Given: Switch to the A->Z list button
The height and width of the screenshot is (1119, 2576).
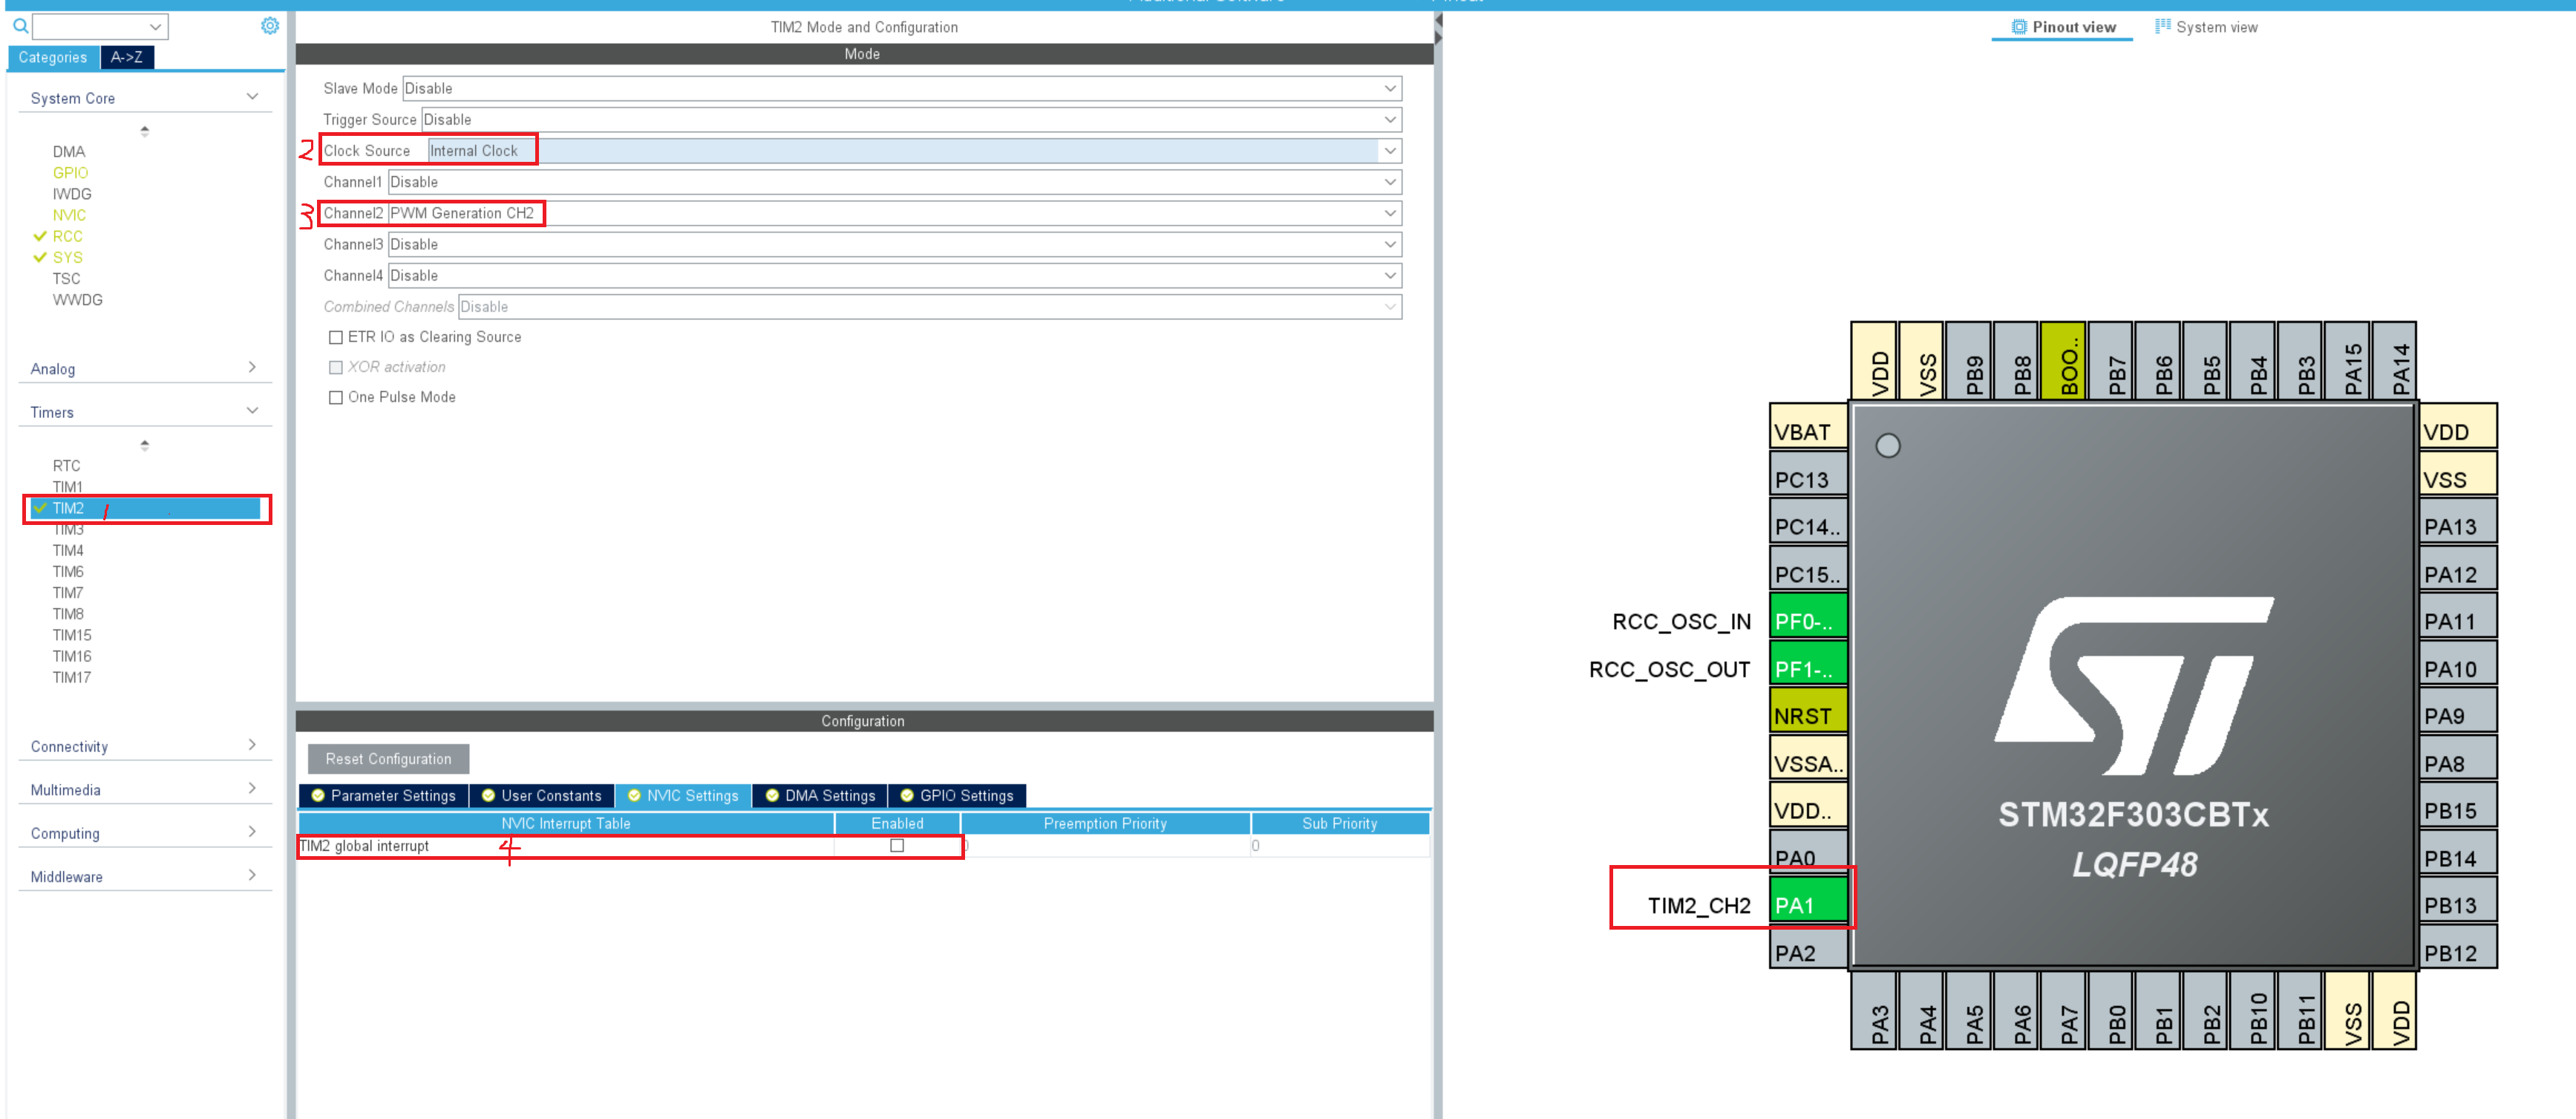Looking at the screenshot, I should click(127, 57).
